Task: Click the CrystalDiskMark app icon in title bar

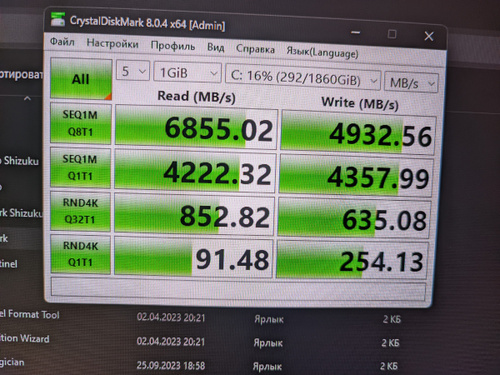Action: [x=58, y=19]
